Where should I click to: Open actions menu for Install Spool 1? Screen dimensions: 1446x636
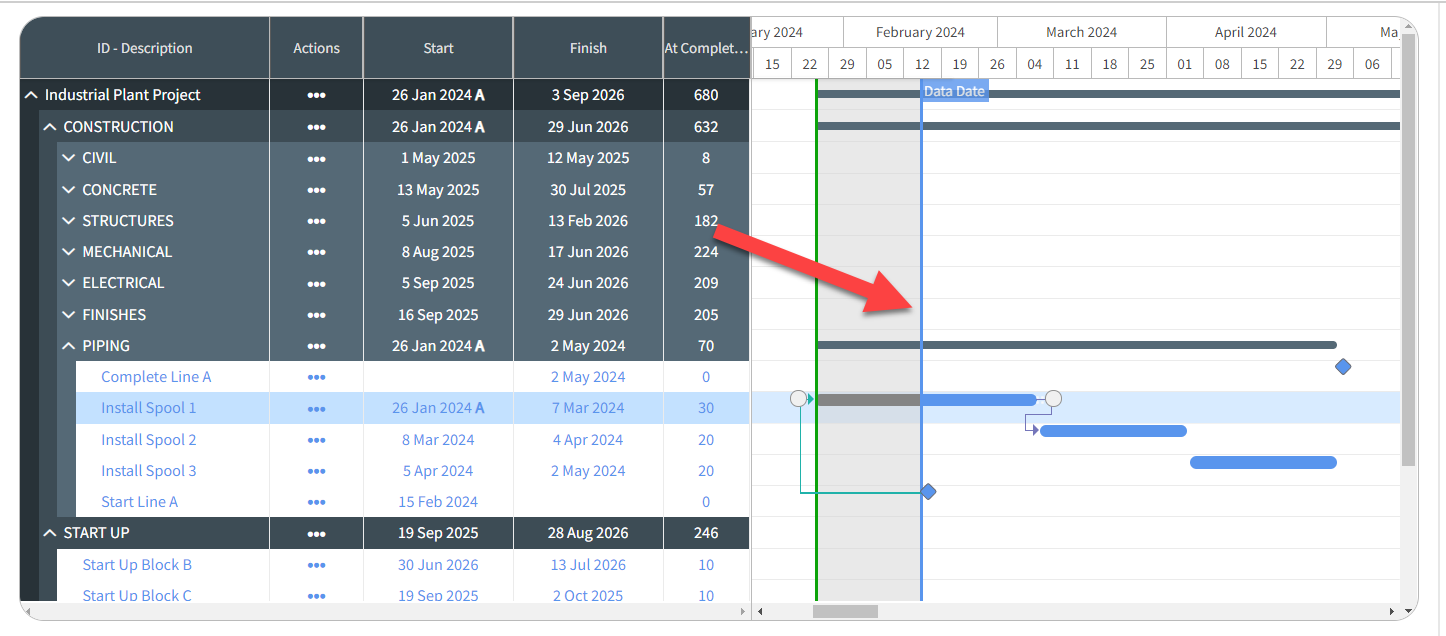pos(316,408)
